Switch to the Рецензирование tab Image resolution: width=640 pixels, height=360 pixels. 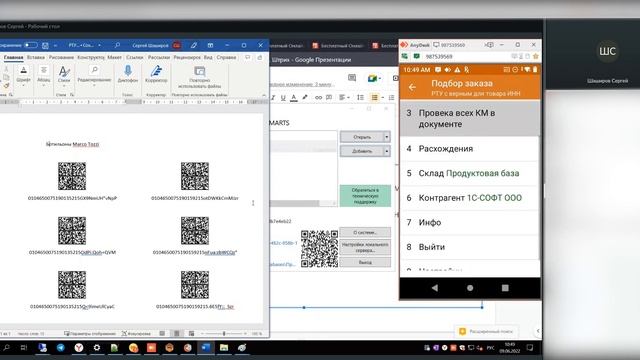click(x=187, y=58)
